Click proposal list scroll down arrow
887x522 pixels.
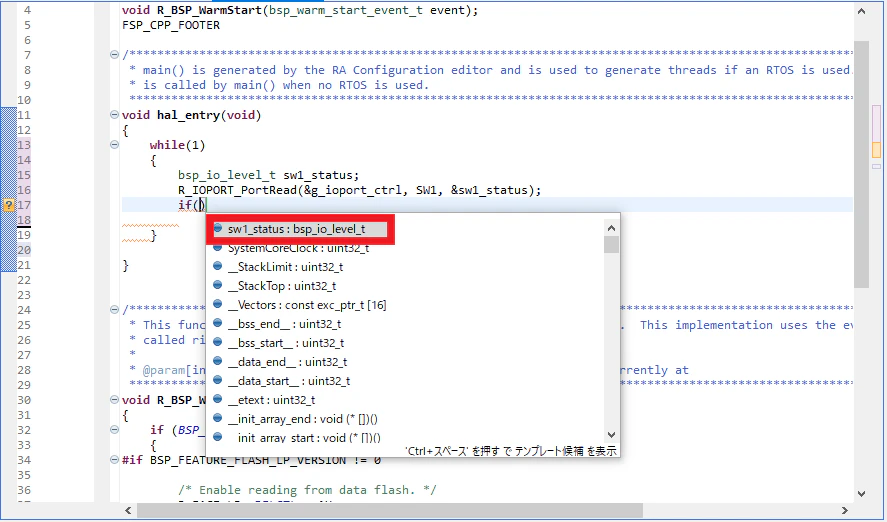pyautogui.click(x=611, y=435)
